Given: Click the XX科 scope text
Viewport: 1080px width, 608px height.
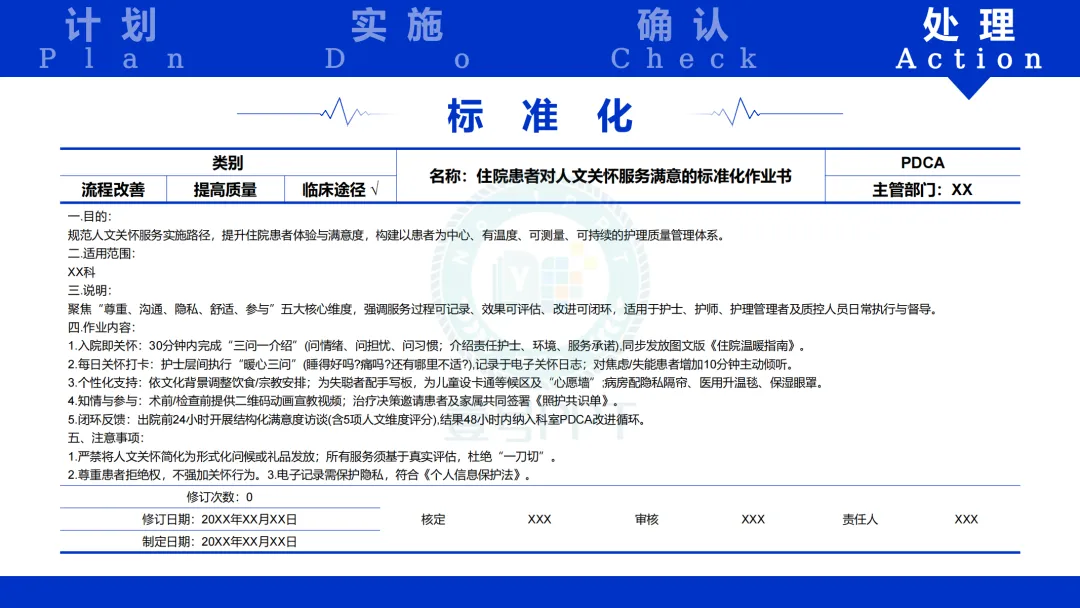Looking at the screenshot, I should [x=81, y=272].
